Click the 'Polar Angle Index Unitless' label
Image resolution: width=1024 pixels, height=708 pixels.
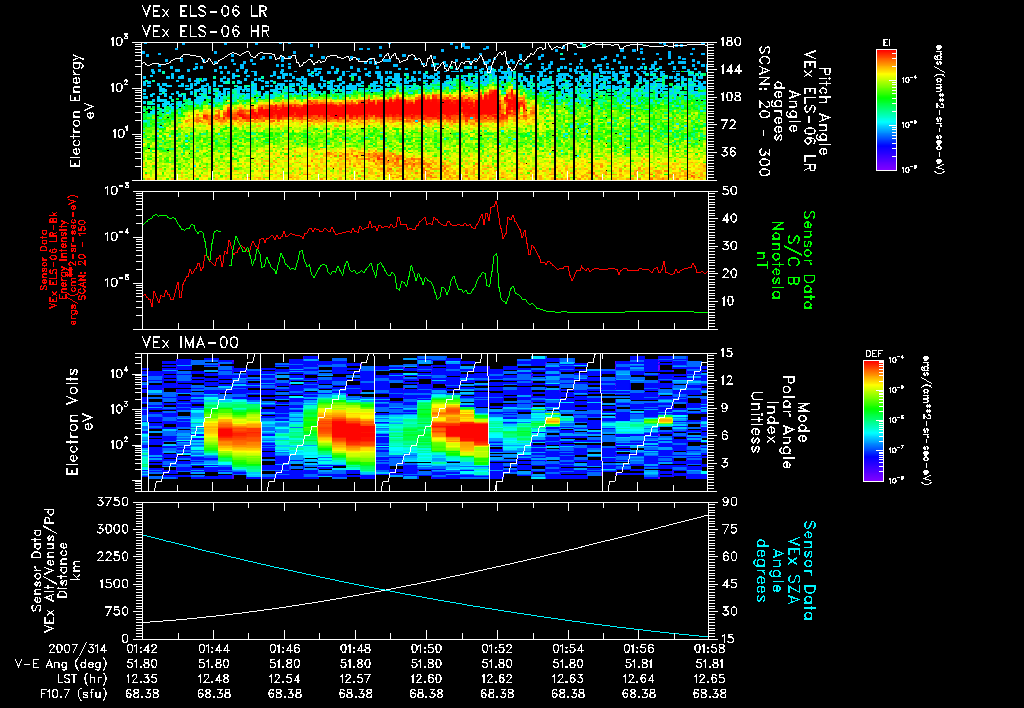click(x=773, y=422)
